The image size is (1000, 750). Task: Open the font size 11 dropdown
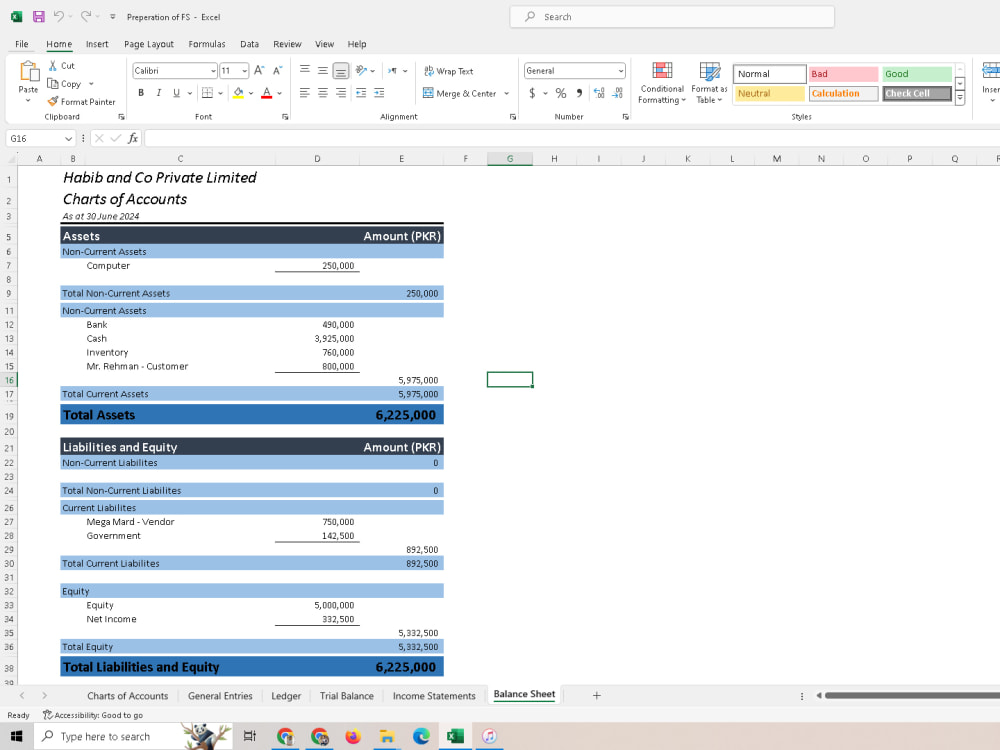click(245, 71)
